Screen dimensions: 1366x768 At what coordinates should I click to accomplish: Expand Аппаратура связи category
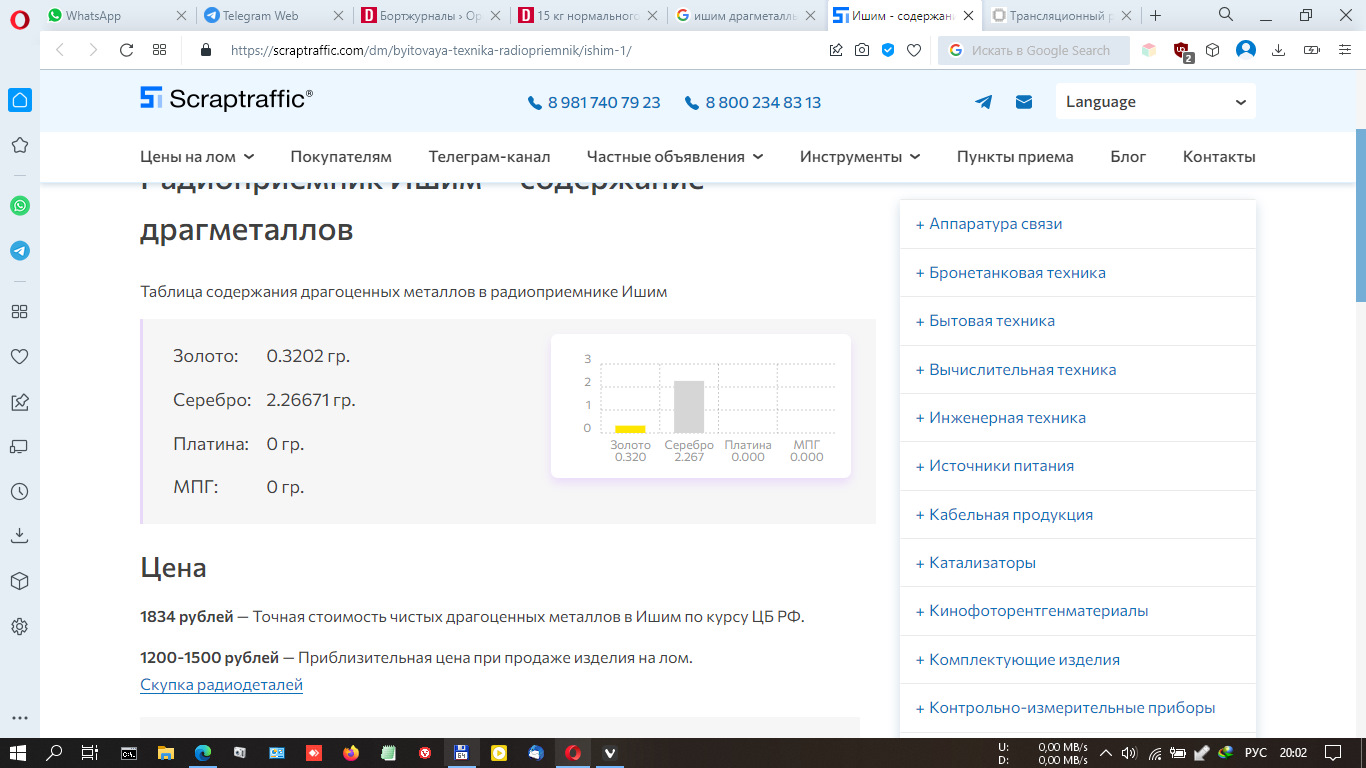[1077, 224]
